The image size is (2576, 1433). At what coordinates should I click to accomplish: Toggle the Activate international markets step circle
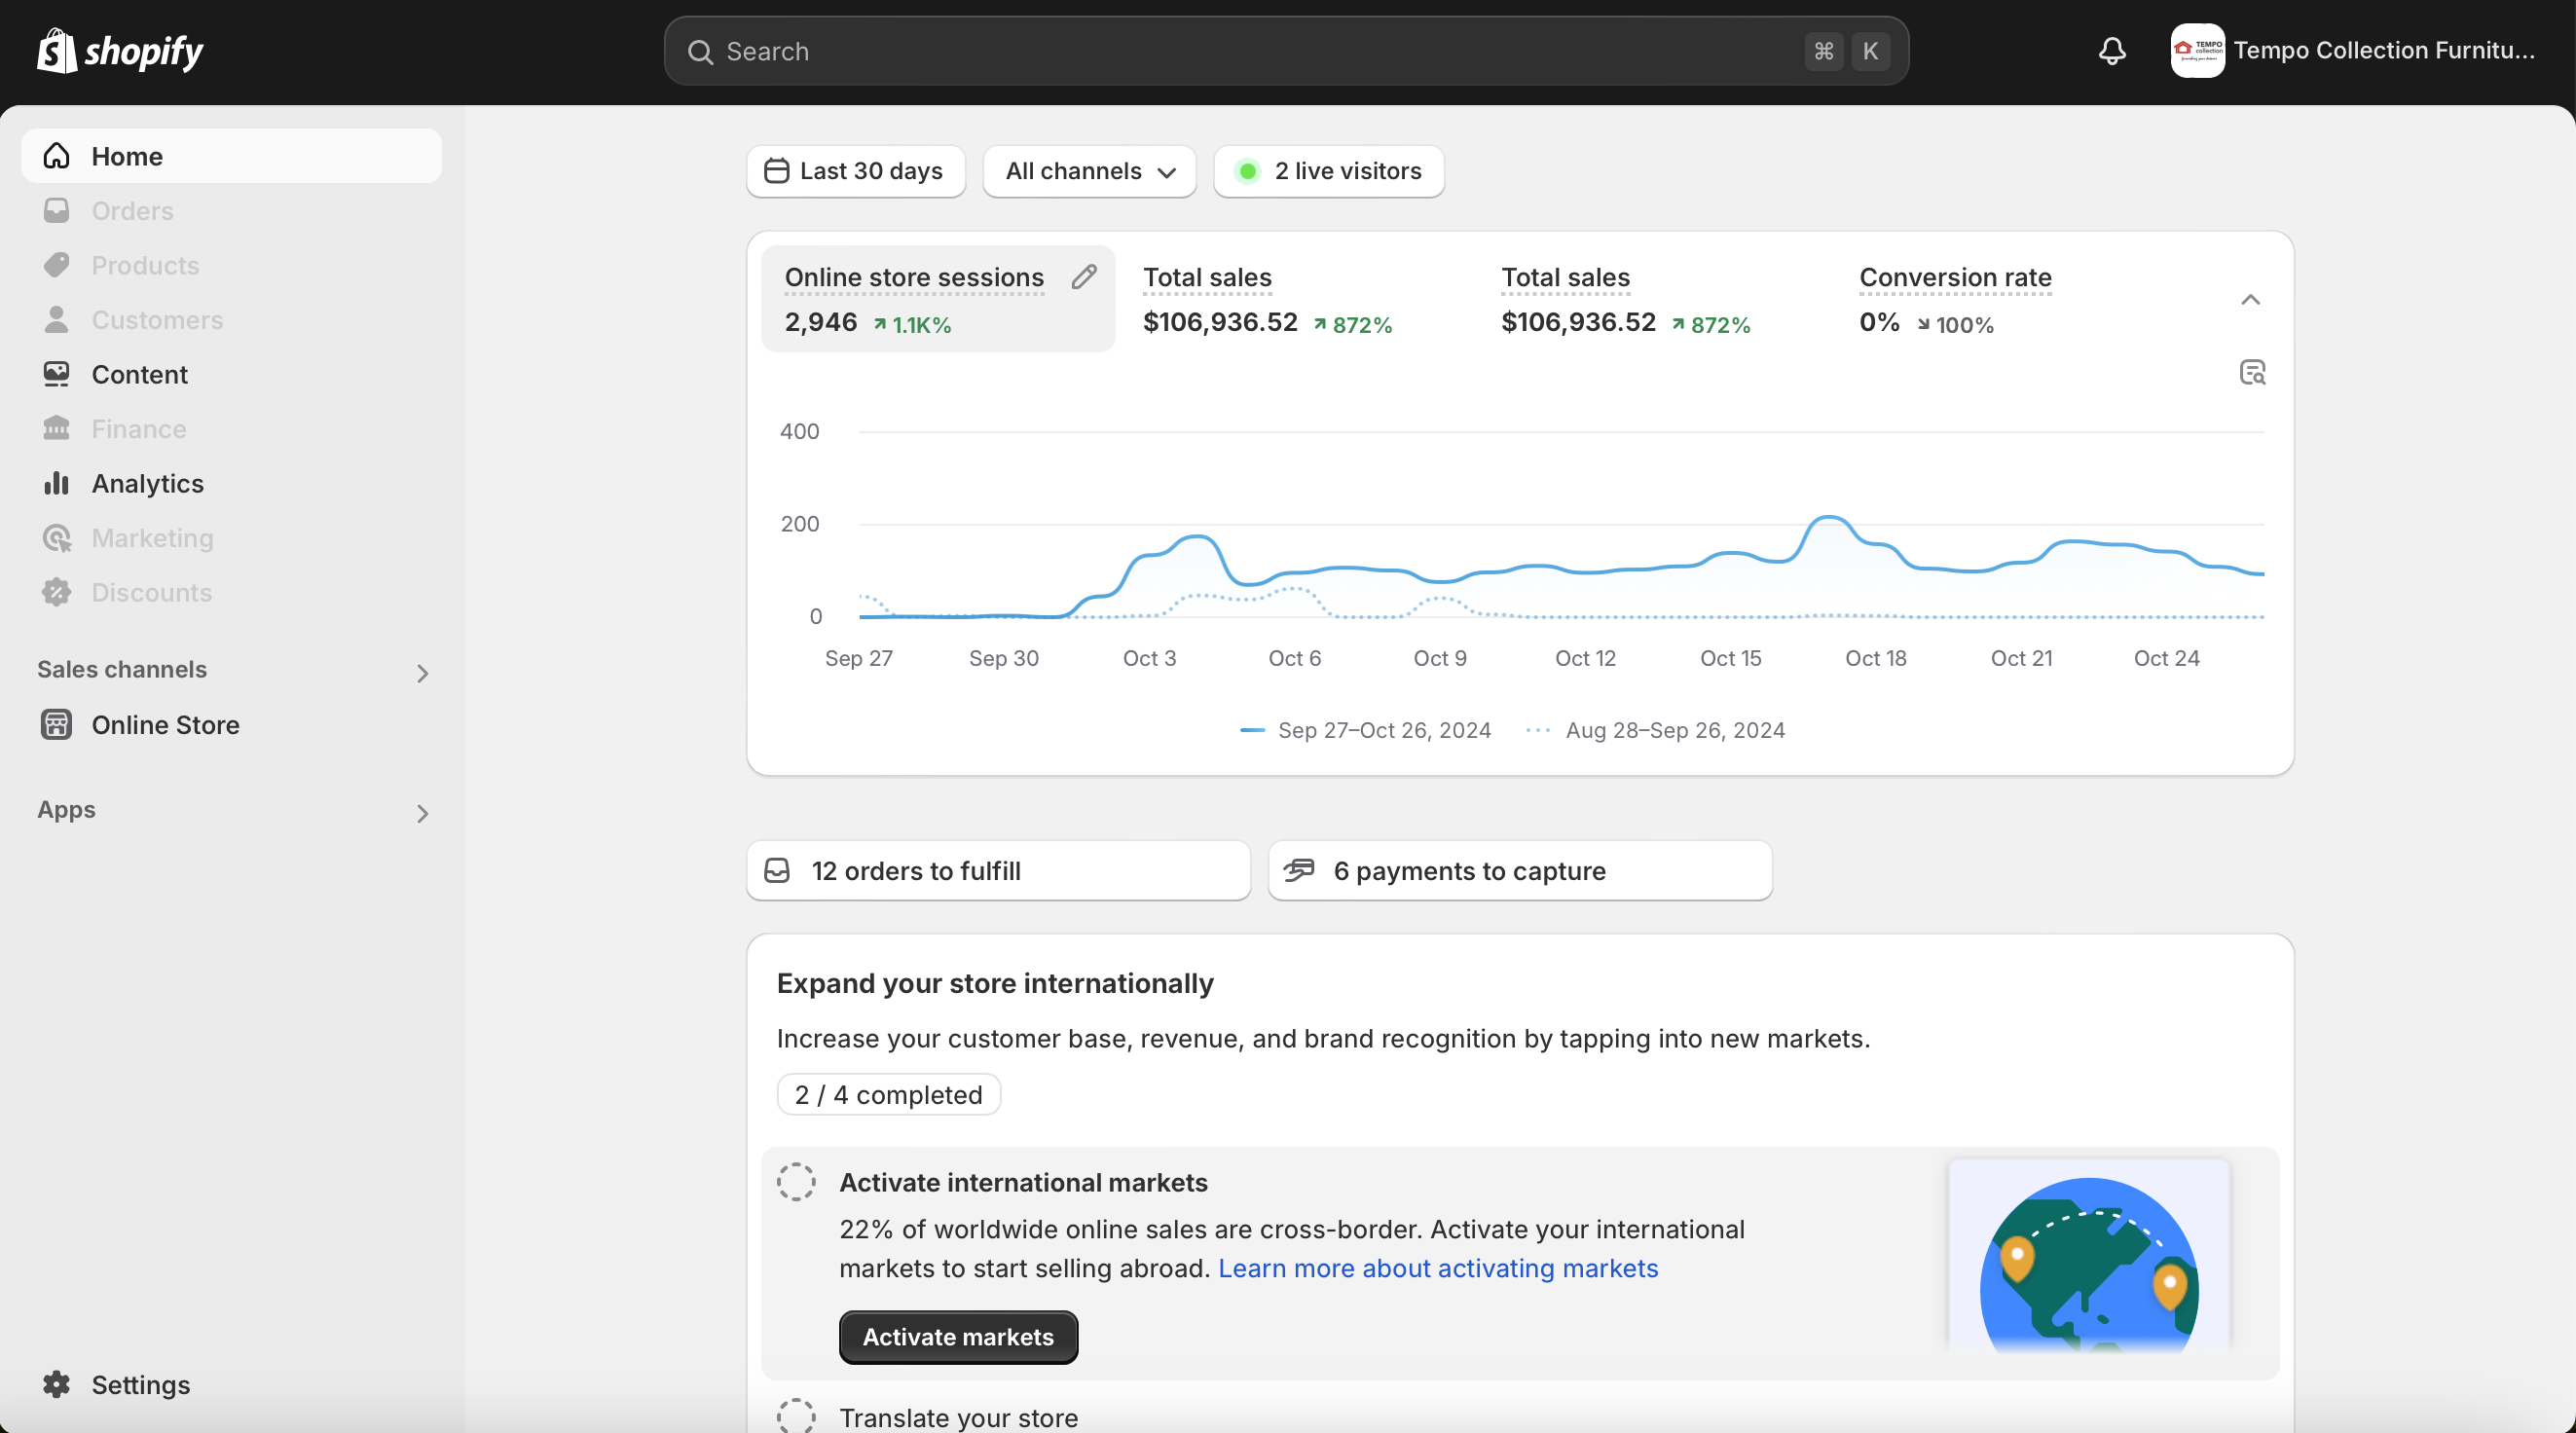click(796, 1181)
